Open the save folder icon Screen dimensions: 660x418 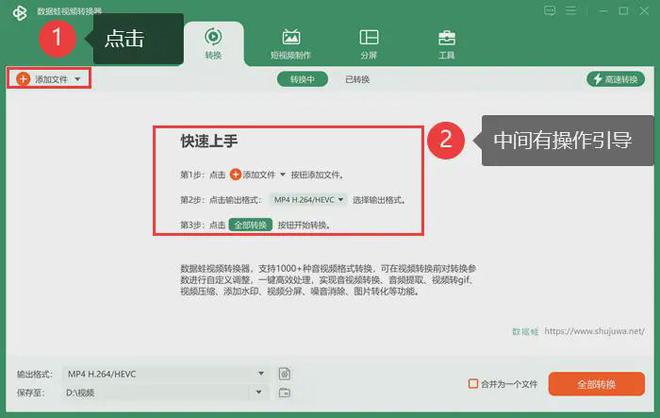point(285,393)
